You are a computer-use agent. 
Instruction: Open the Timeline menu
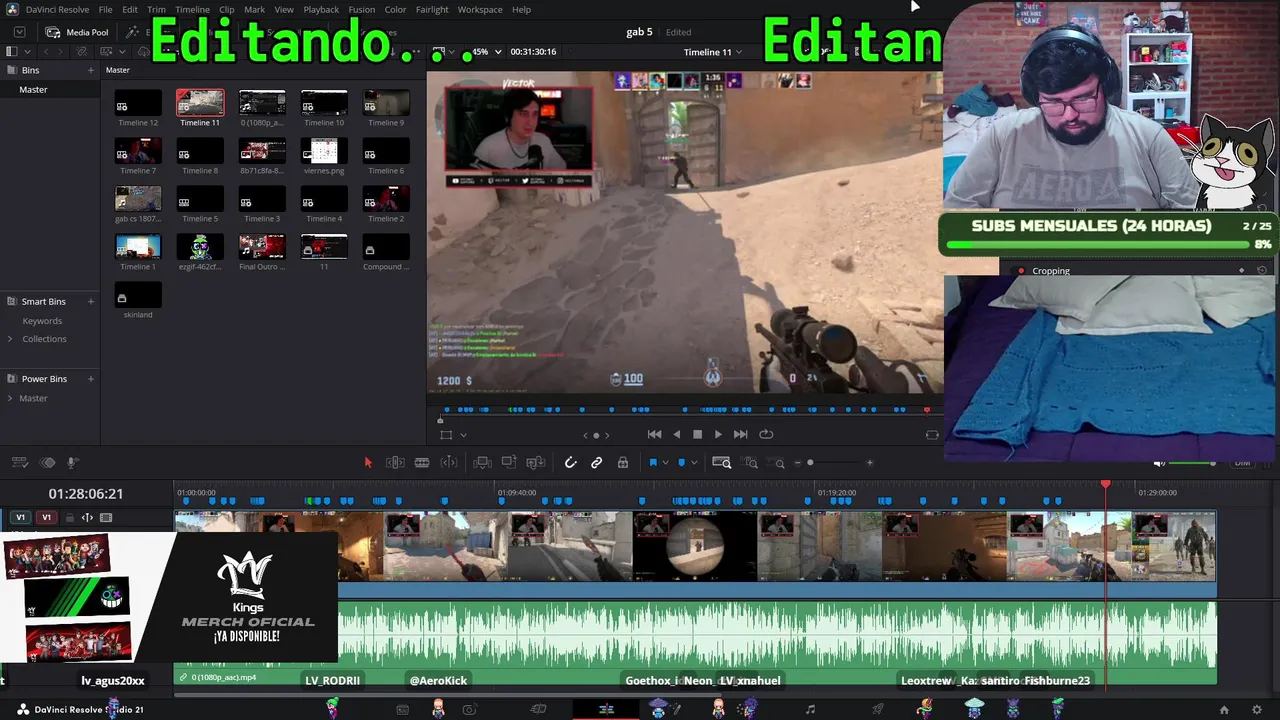[x=192, y=9]
